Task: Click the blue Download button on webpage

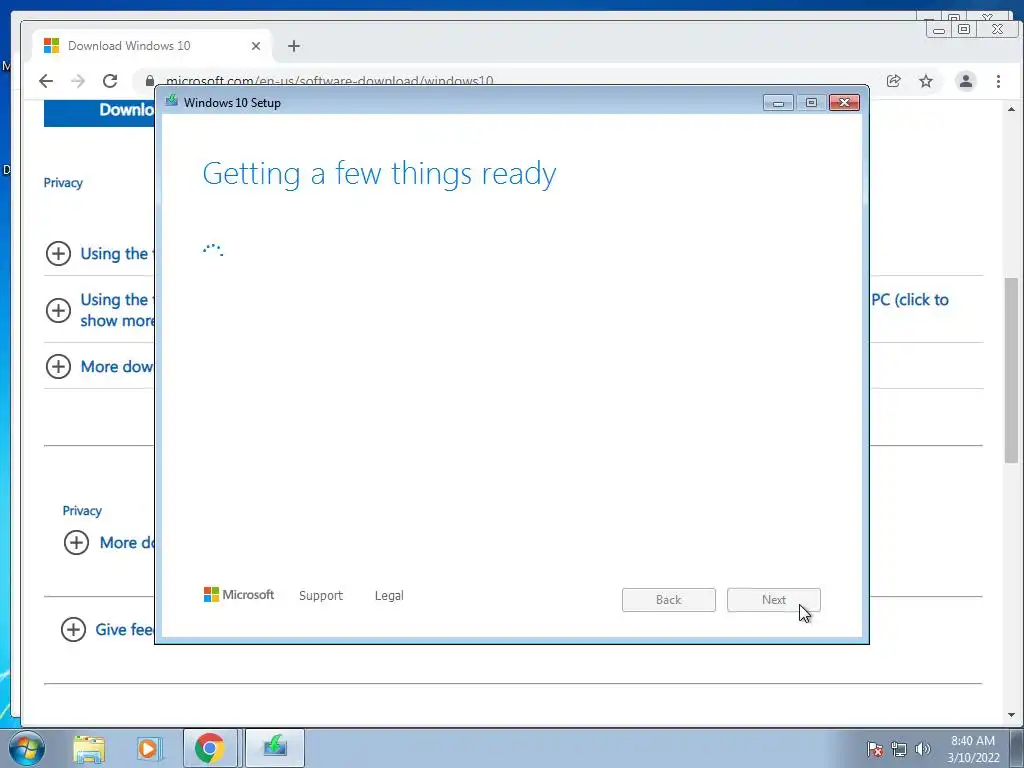Action: coord(99,112)
